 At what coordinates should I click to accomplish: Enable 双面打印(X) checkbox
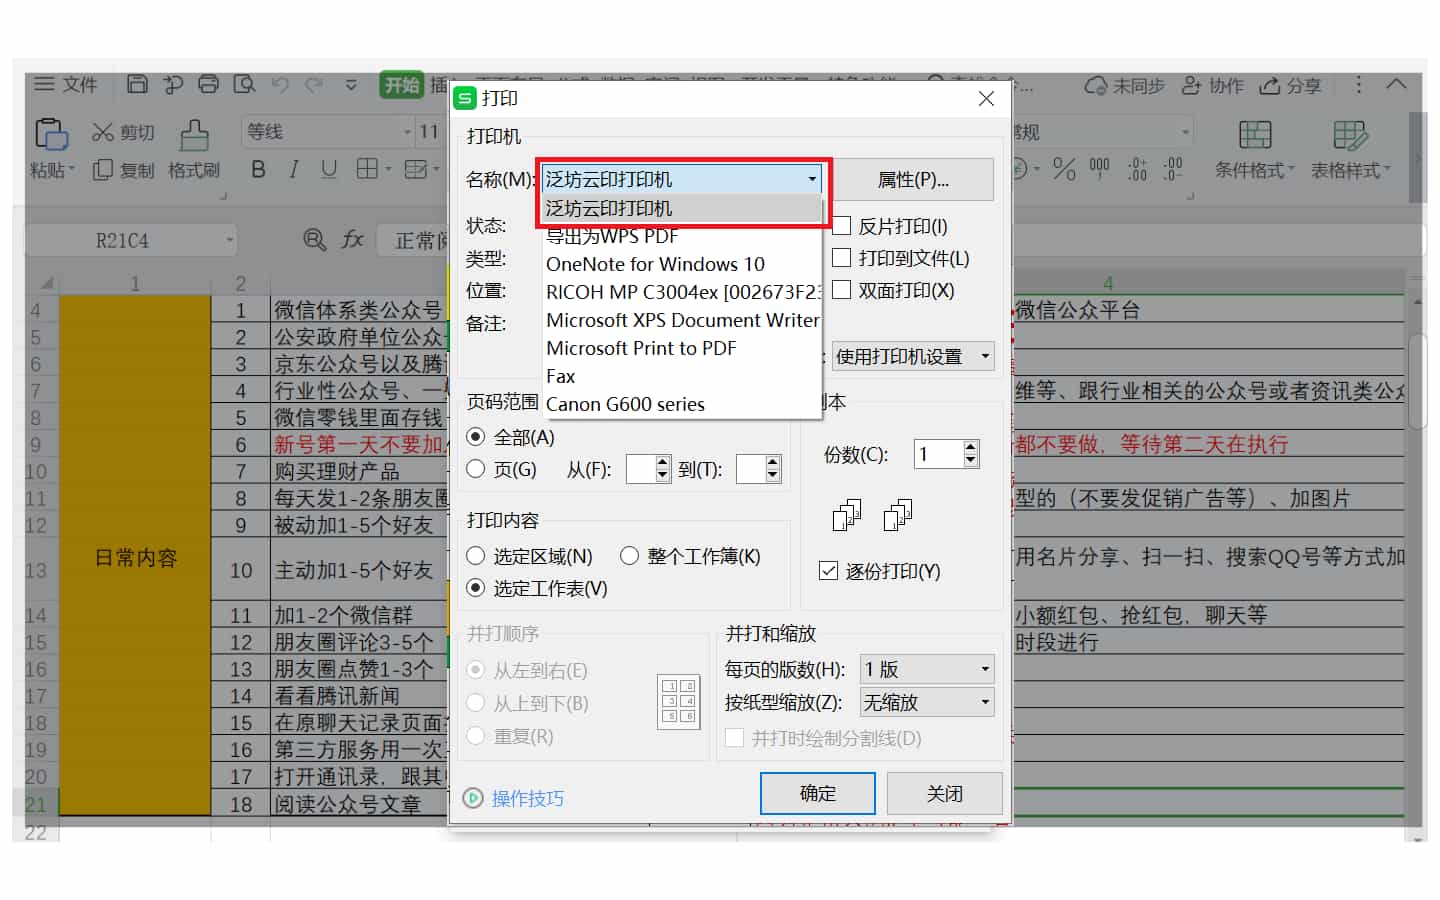coord(842,290)
